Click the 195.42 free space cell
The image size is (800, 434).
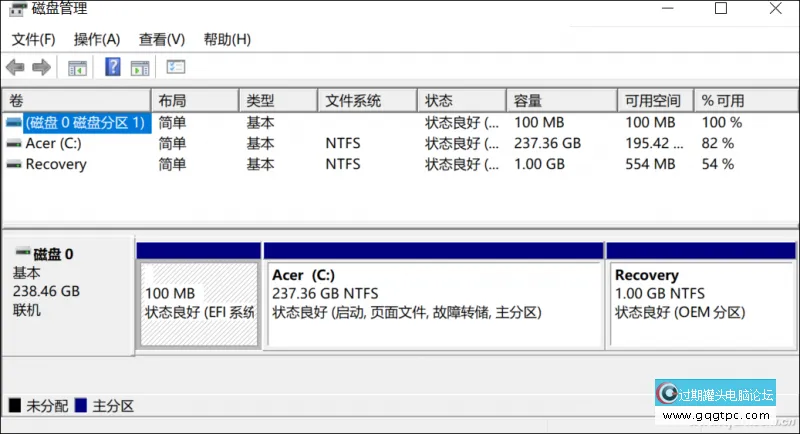654,143
